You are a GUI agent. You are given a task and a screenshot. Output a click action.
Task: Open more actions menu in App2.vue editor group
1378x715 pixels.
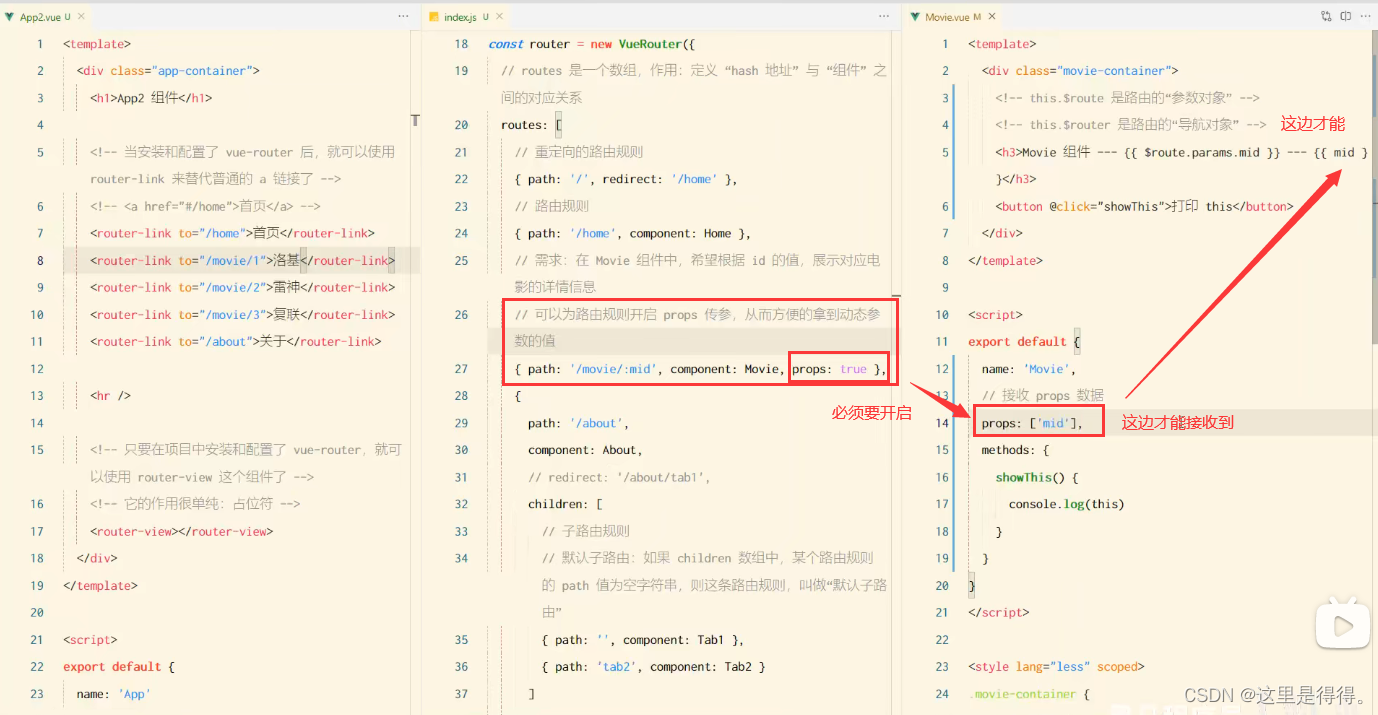pyautogui.click(x=403, y=16)
